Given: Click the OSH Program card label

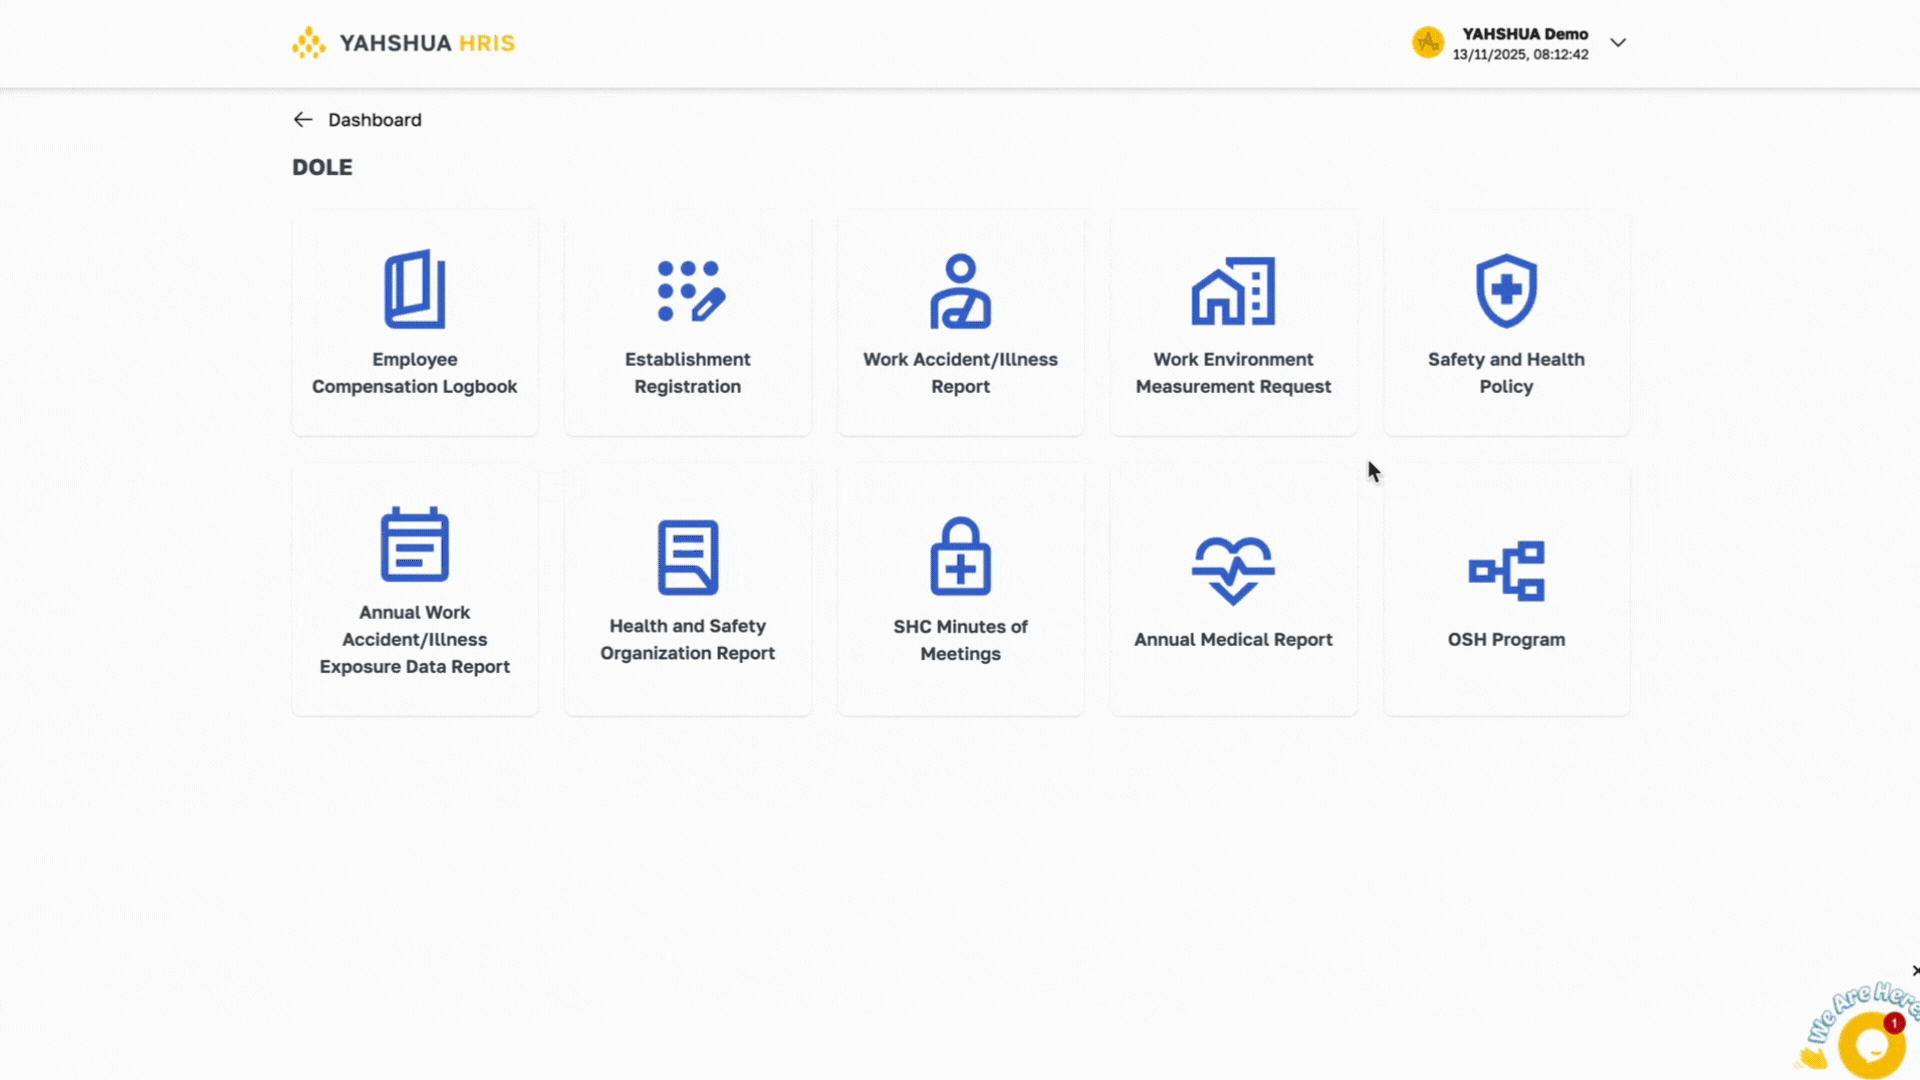Looking at the screenshot, I should point(1506,640).
